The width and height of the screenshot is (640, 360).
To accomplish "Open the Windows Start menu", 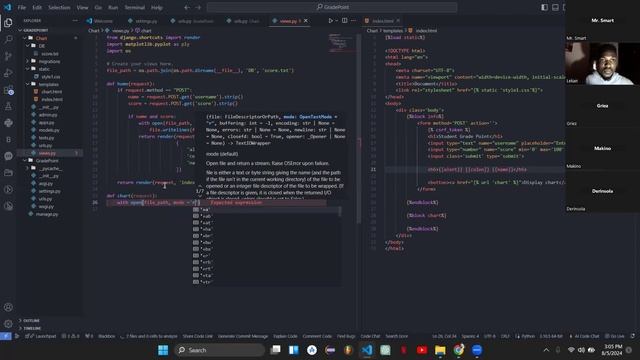I will 163,350.
